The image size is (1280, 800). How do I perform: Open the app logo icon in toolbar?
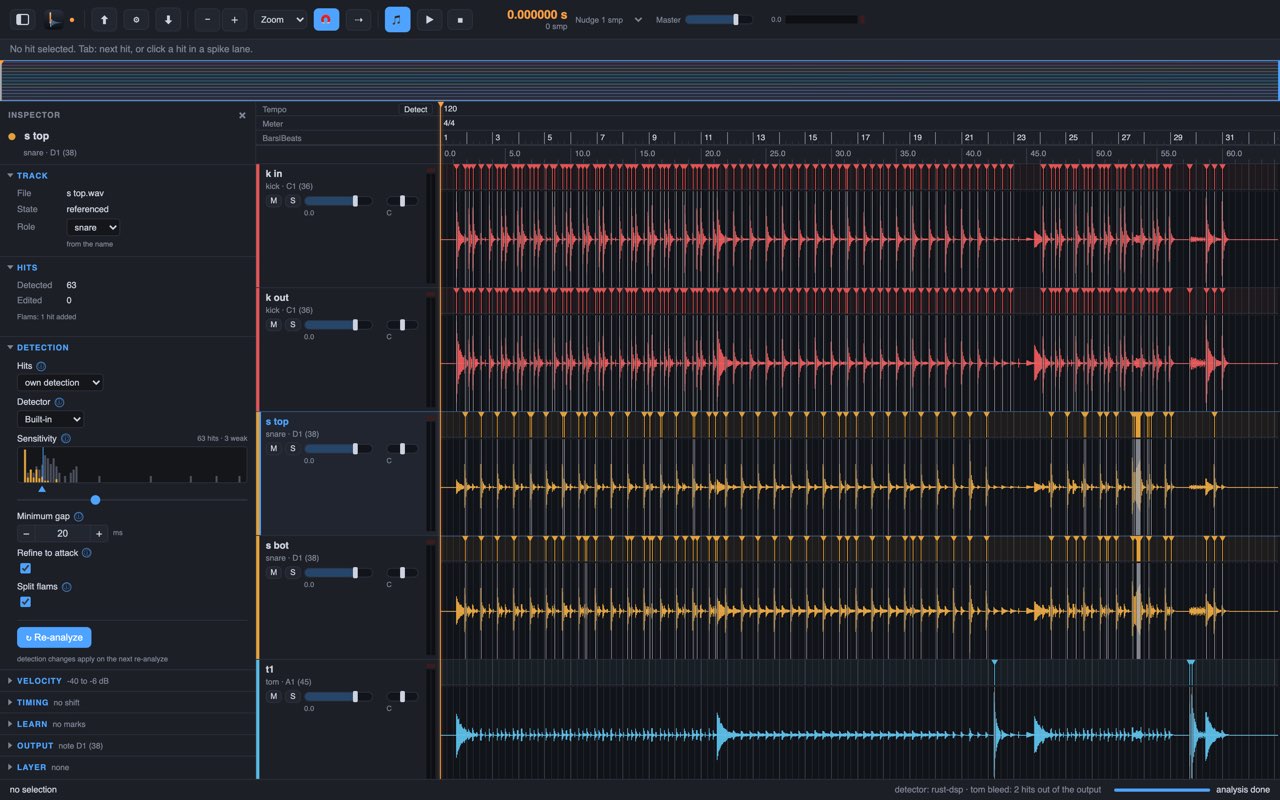tap(54, 19)
